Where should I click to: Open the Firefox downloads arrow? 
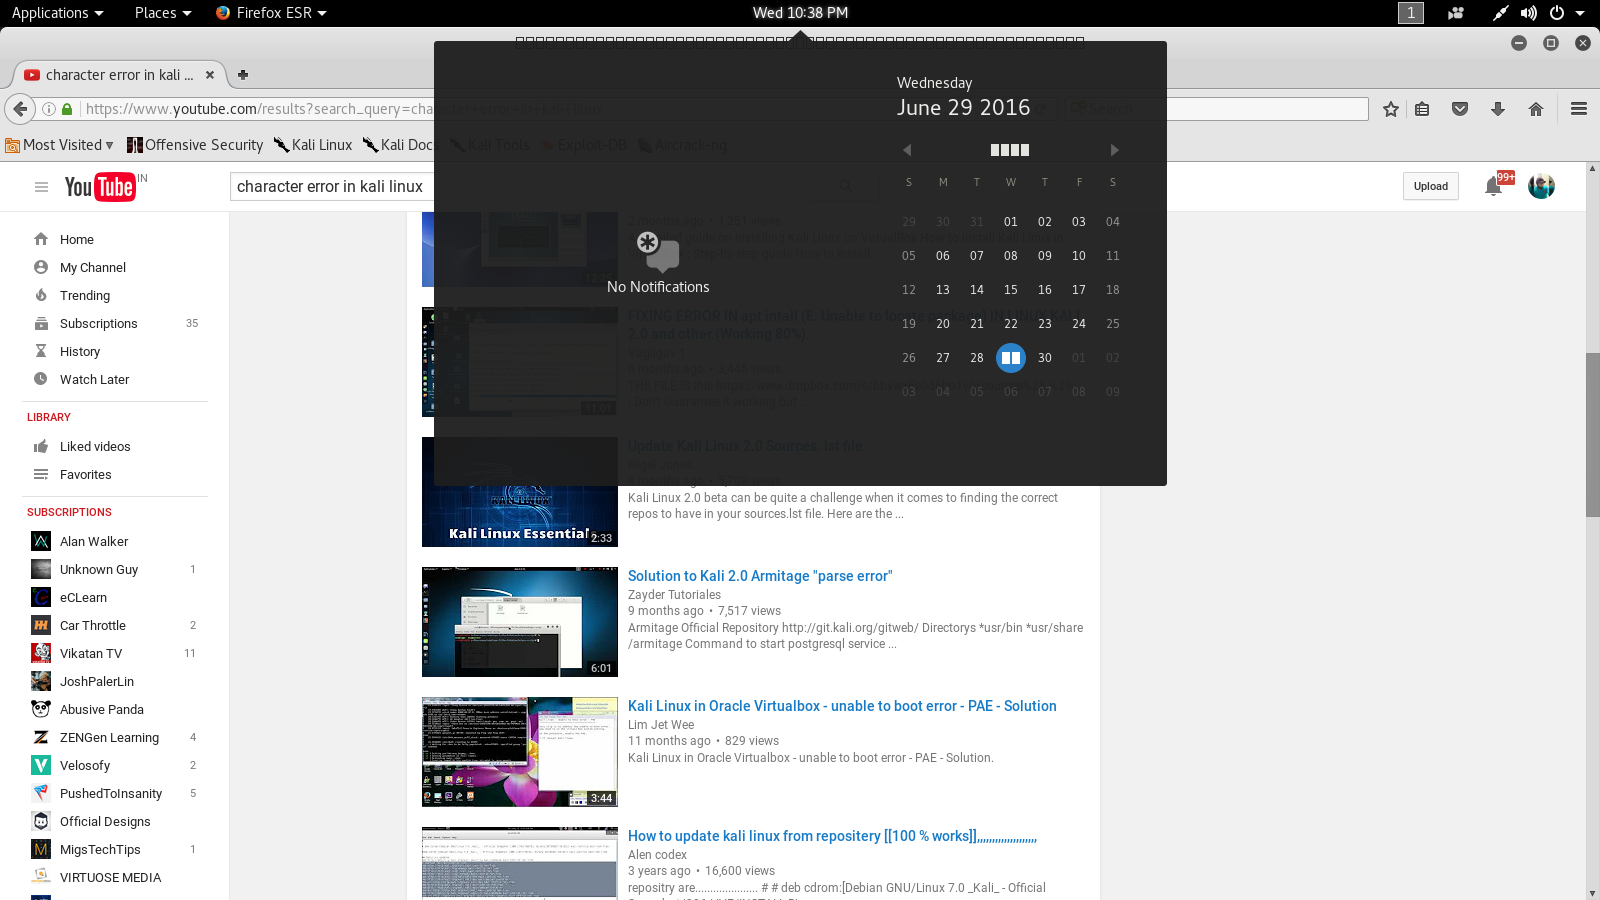click(x=1498, y=109)
